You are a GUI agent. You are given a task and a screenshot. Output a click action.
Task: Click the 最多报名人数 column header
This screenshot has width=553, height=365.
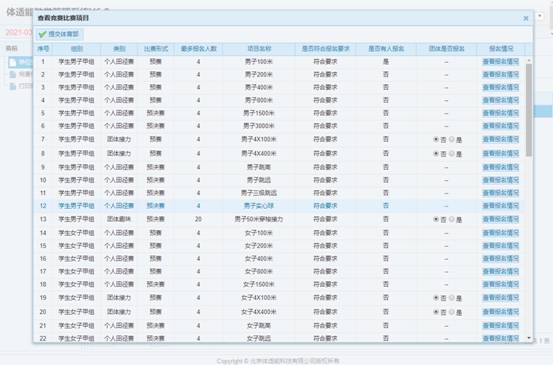coord(198,49)
